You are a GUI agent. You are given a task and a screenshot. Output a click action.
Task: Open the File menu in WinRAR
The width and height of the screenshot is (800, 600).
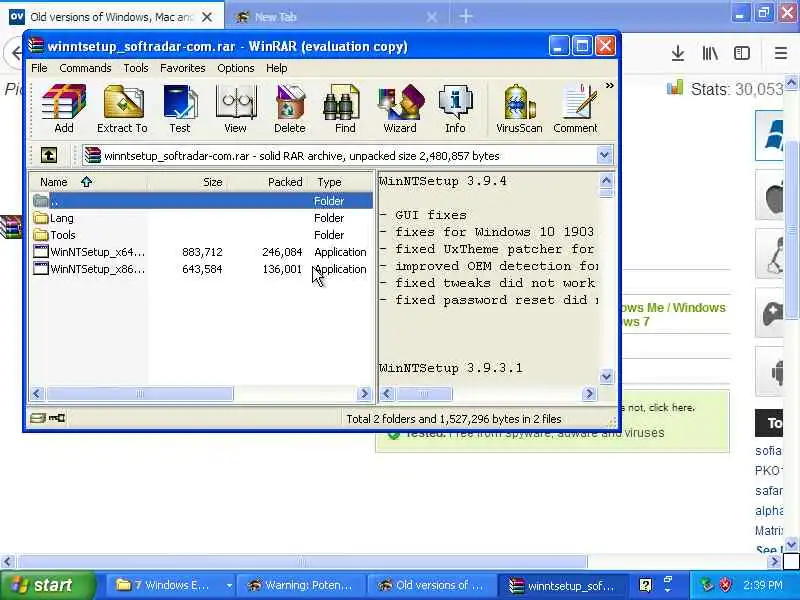click(39, 68)
